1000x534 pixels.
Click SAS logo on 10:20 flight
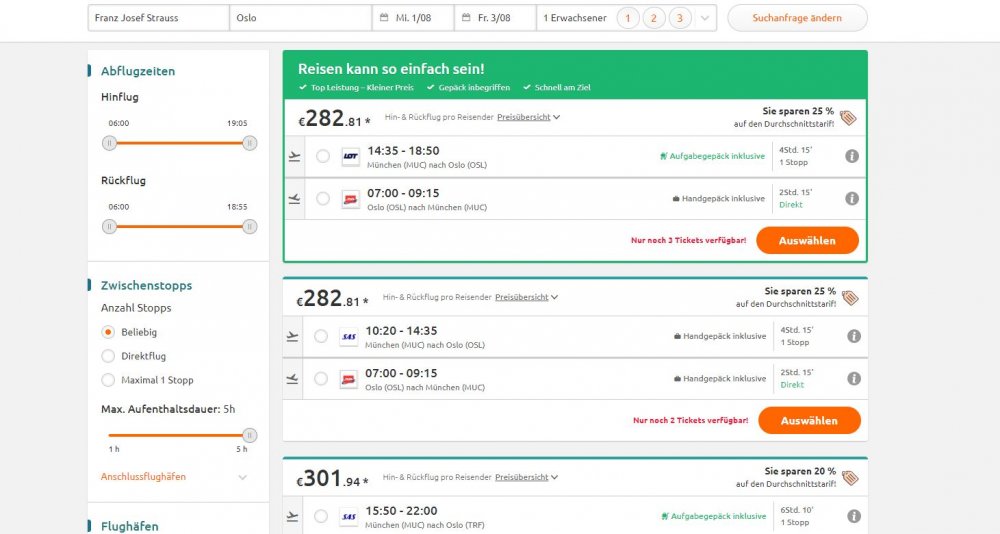pos(349,336)
